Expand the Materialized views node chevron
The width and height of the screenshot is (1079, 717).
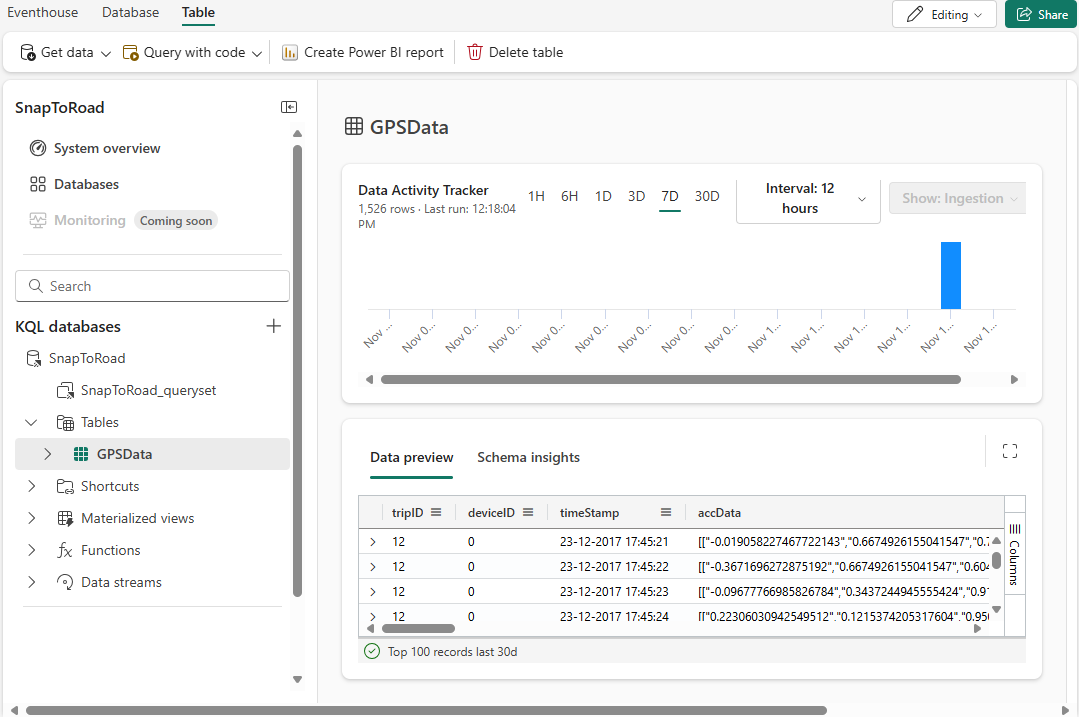(x=31, y=518)
